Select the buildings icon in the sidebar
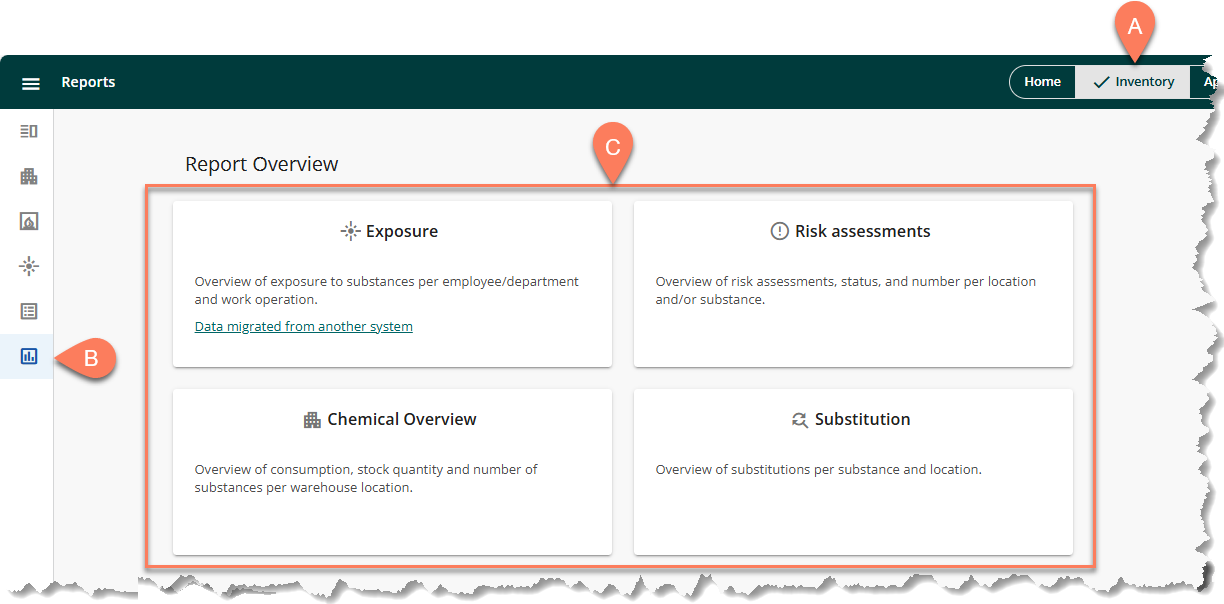The height and width of the screenshot is (604, 1224). pos(29,176)
